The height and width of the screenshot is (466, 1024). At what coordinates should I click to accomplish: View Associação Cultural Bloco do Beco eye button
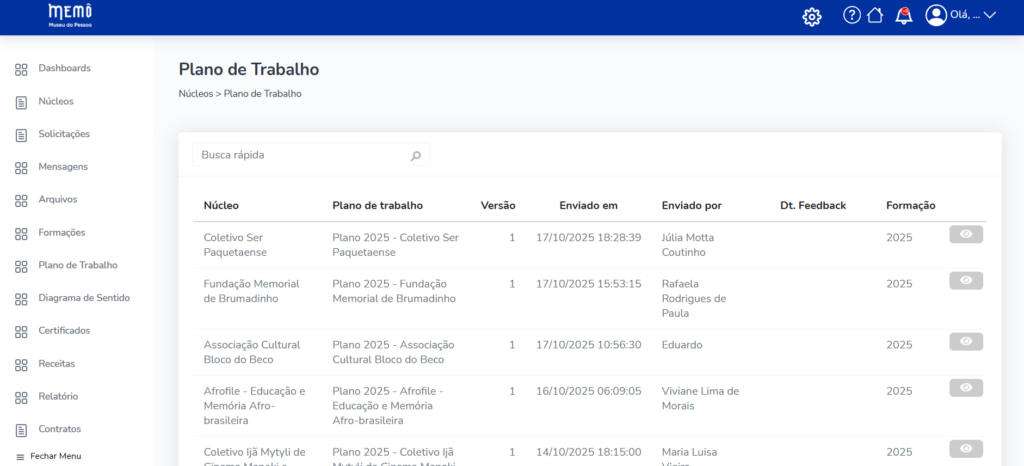[x=966, y=342]
